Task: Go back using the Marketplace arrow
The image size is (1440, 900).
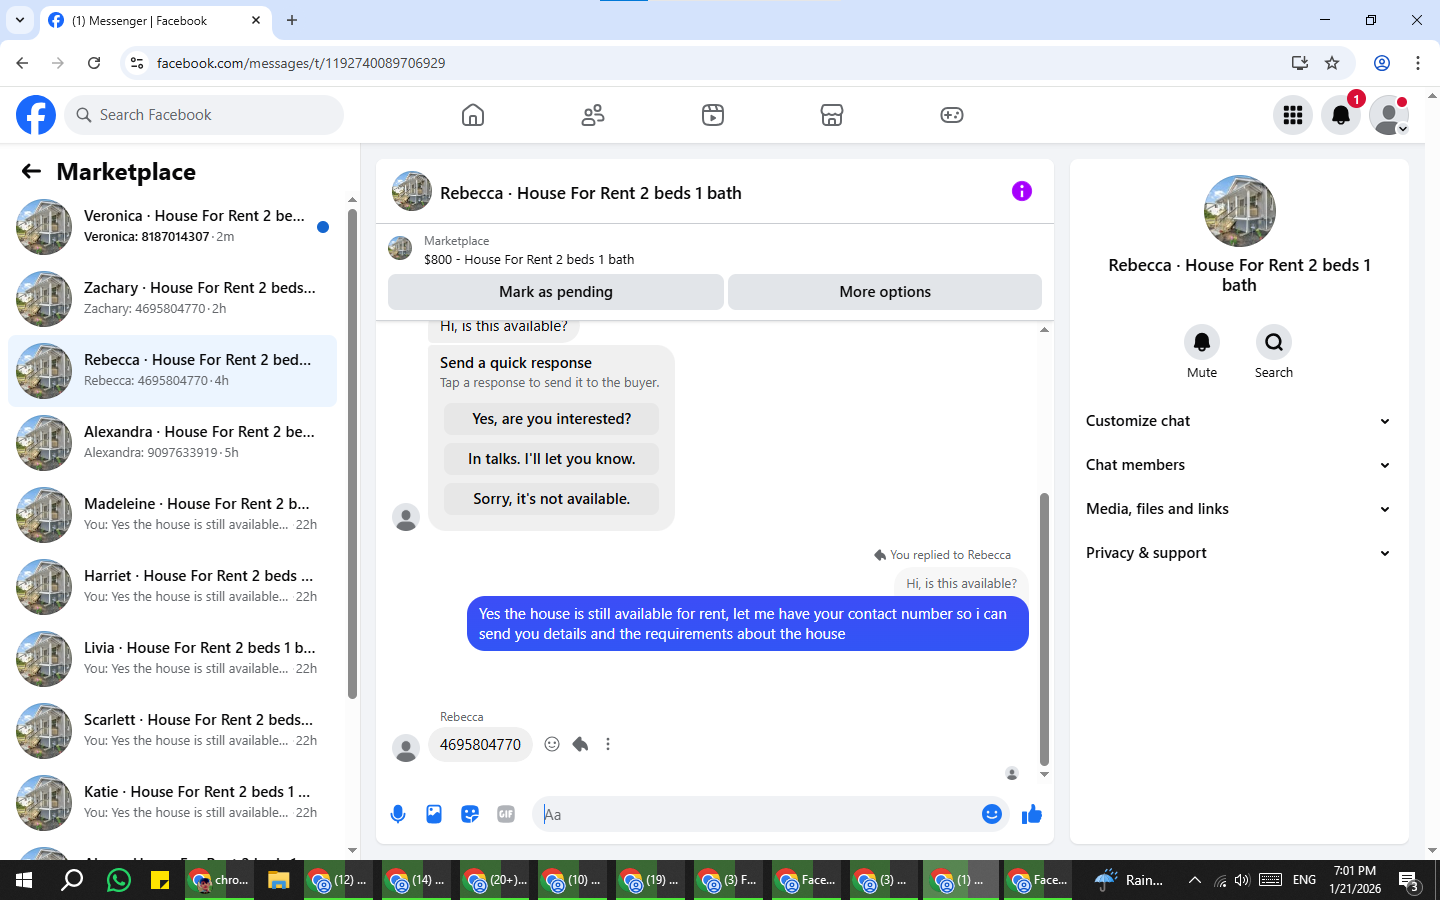Action: (31, 171)
